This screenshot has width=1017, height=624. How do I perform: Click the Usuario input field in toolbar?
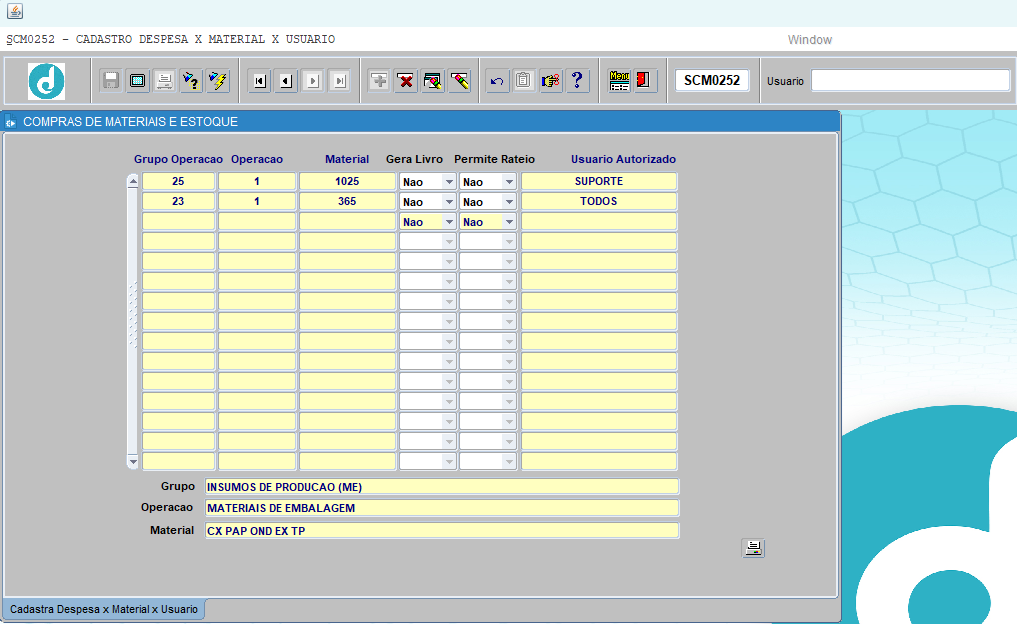[x=910, y=81]
